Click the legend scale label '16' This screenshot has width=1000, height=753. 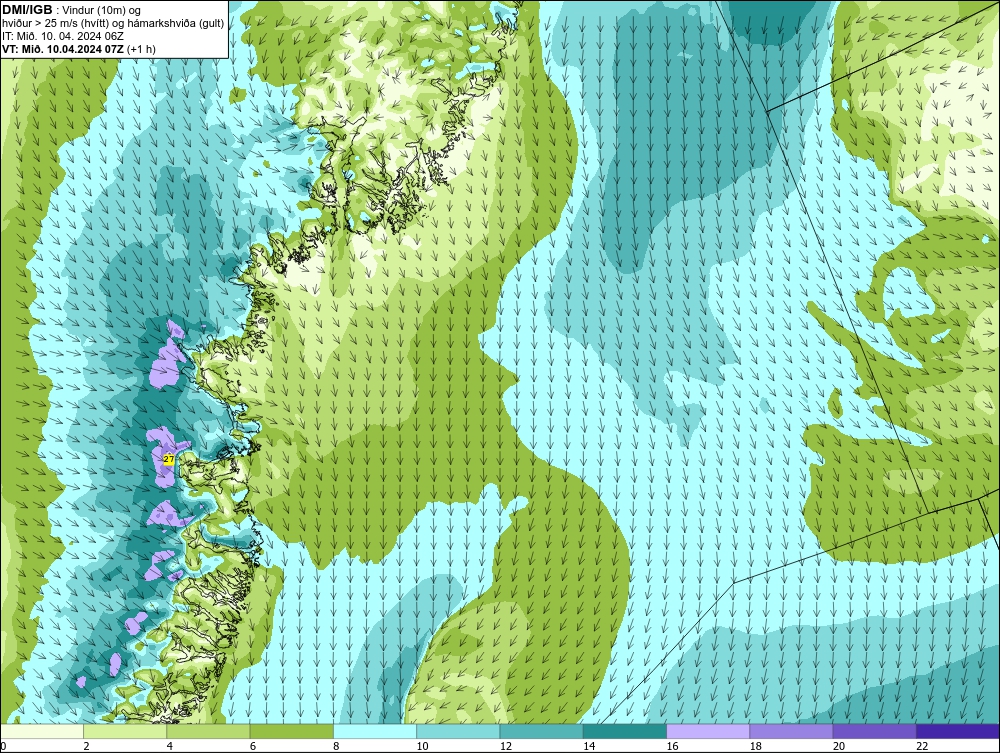coord(672,747)
